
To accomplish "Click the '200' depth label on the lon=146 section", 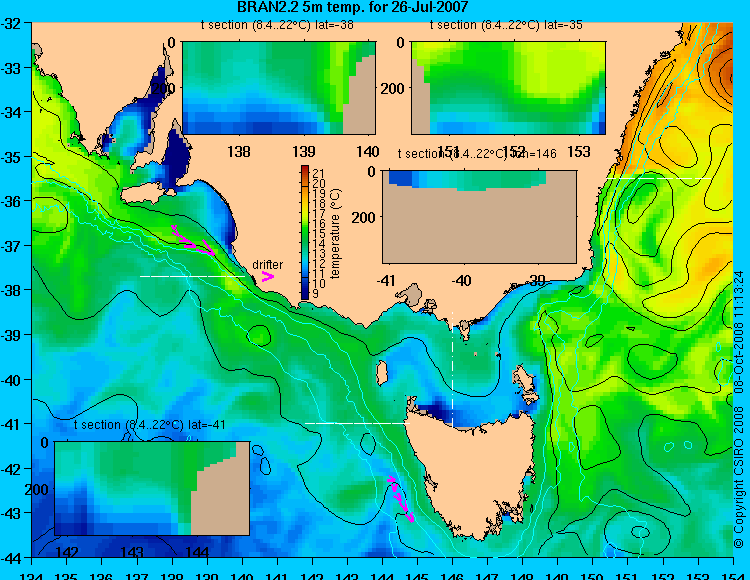I will pyautogui.click(x=364, y=218).
